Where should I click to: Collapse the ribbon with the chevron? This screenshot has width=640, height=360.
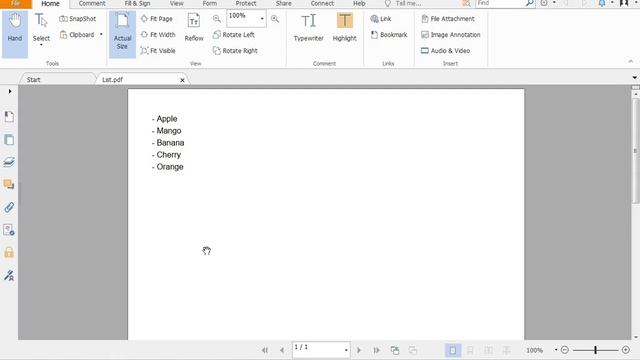631,61
